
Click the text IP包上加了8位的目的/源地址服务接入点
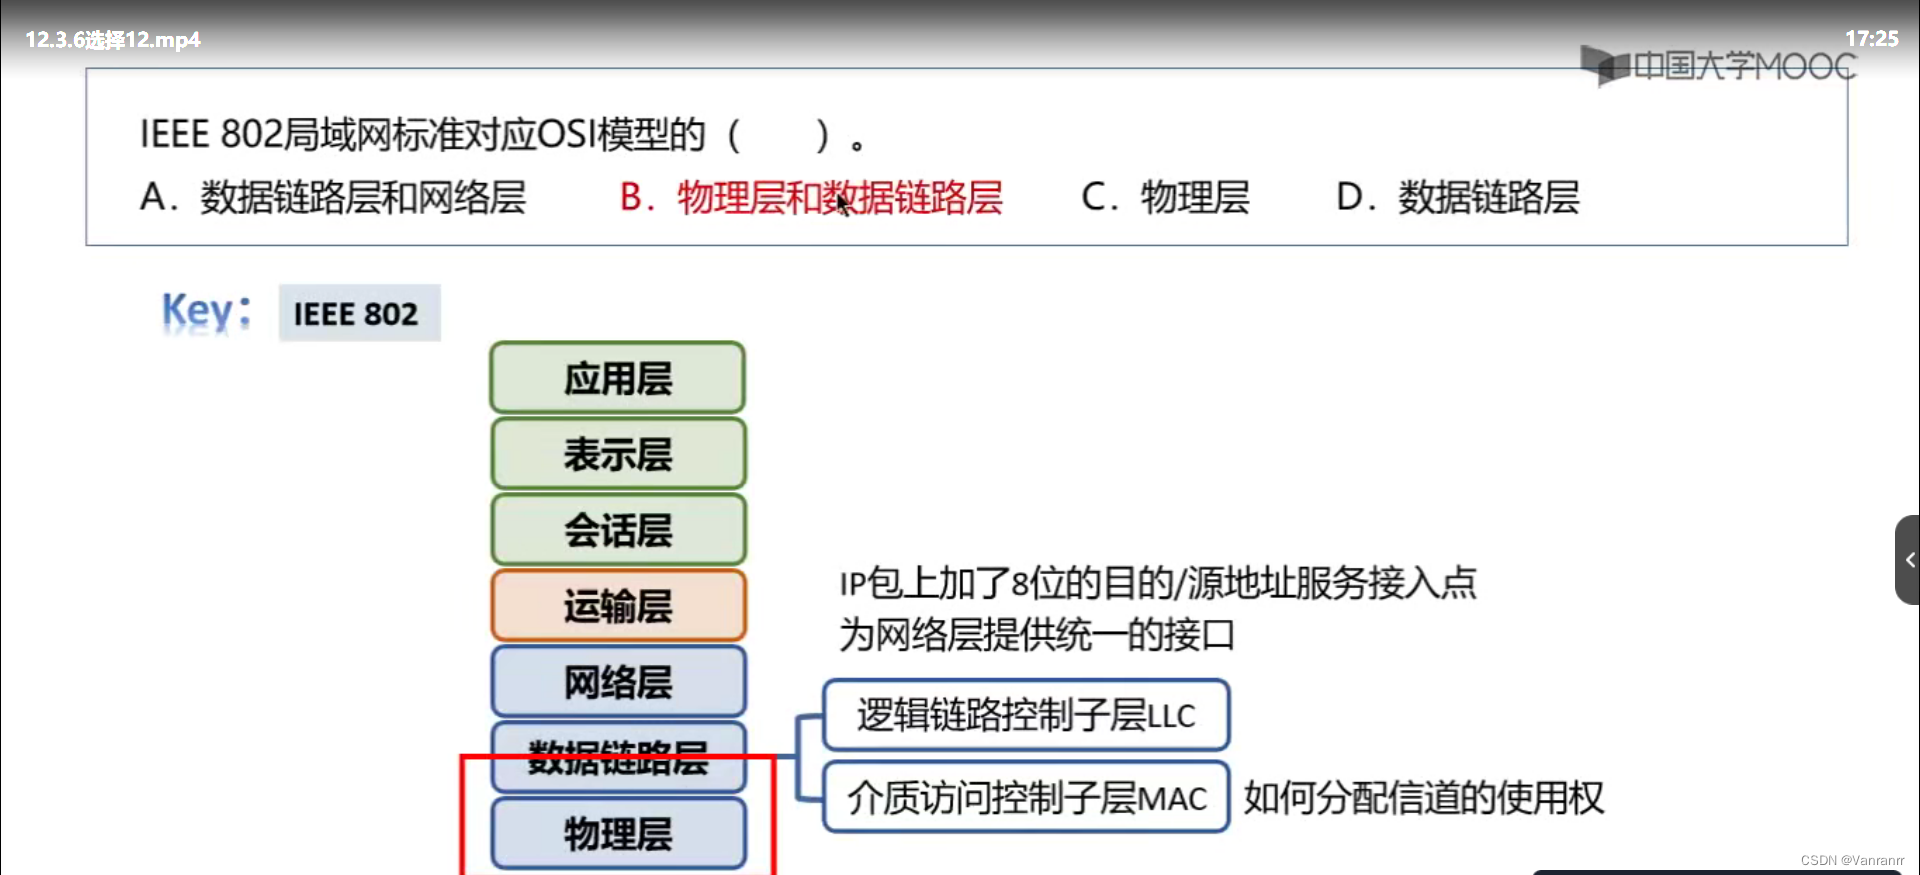click(x=1158, y=582)
